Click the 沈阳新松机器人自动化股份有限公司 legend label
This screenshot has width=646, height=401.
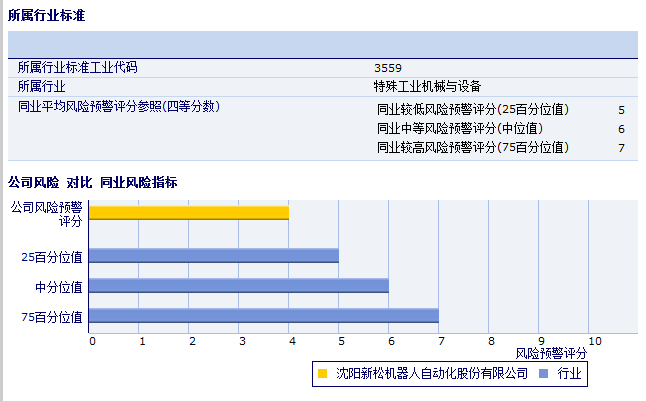432,374
